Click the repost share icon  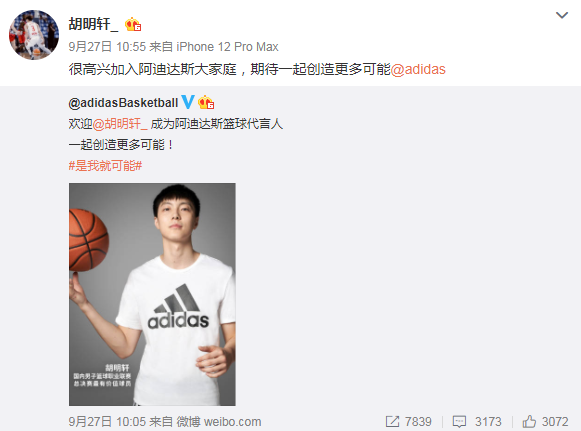pos(392,421)
